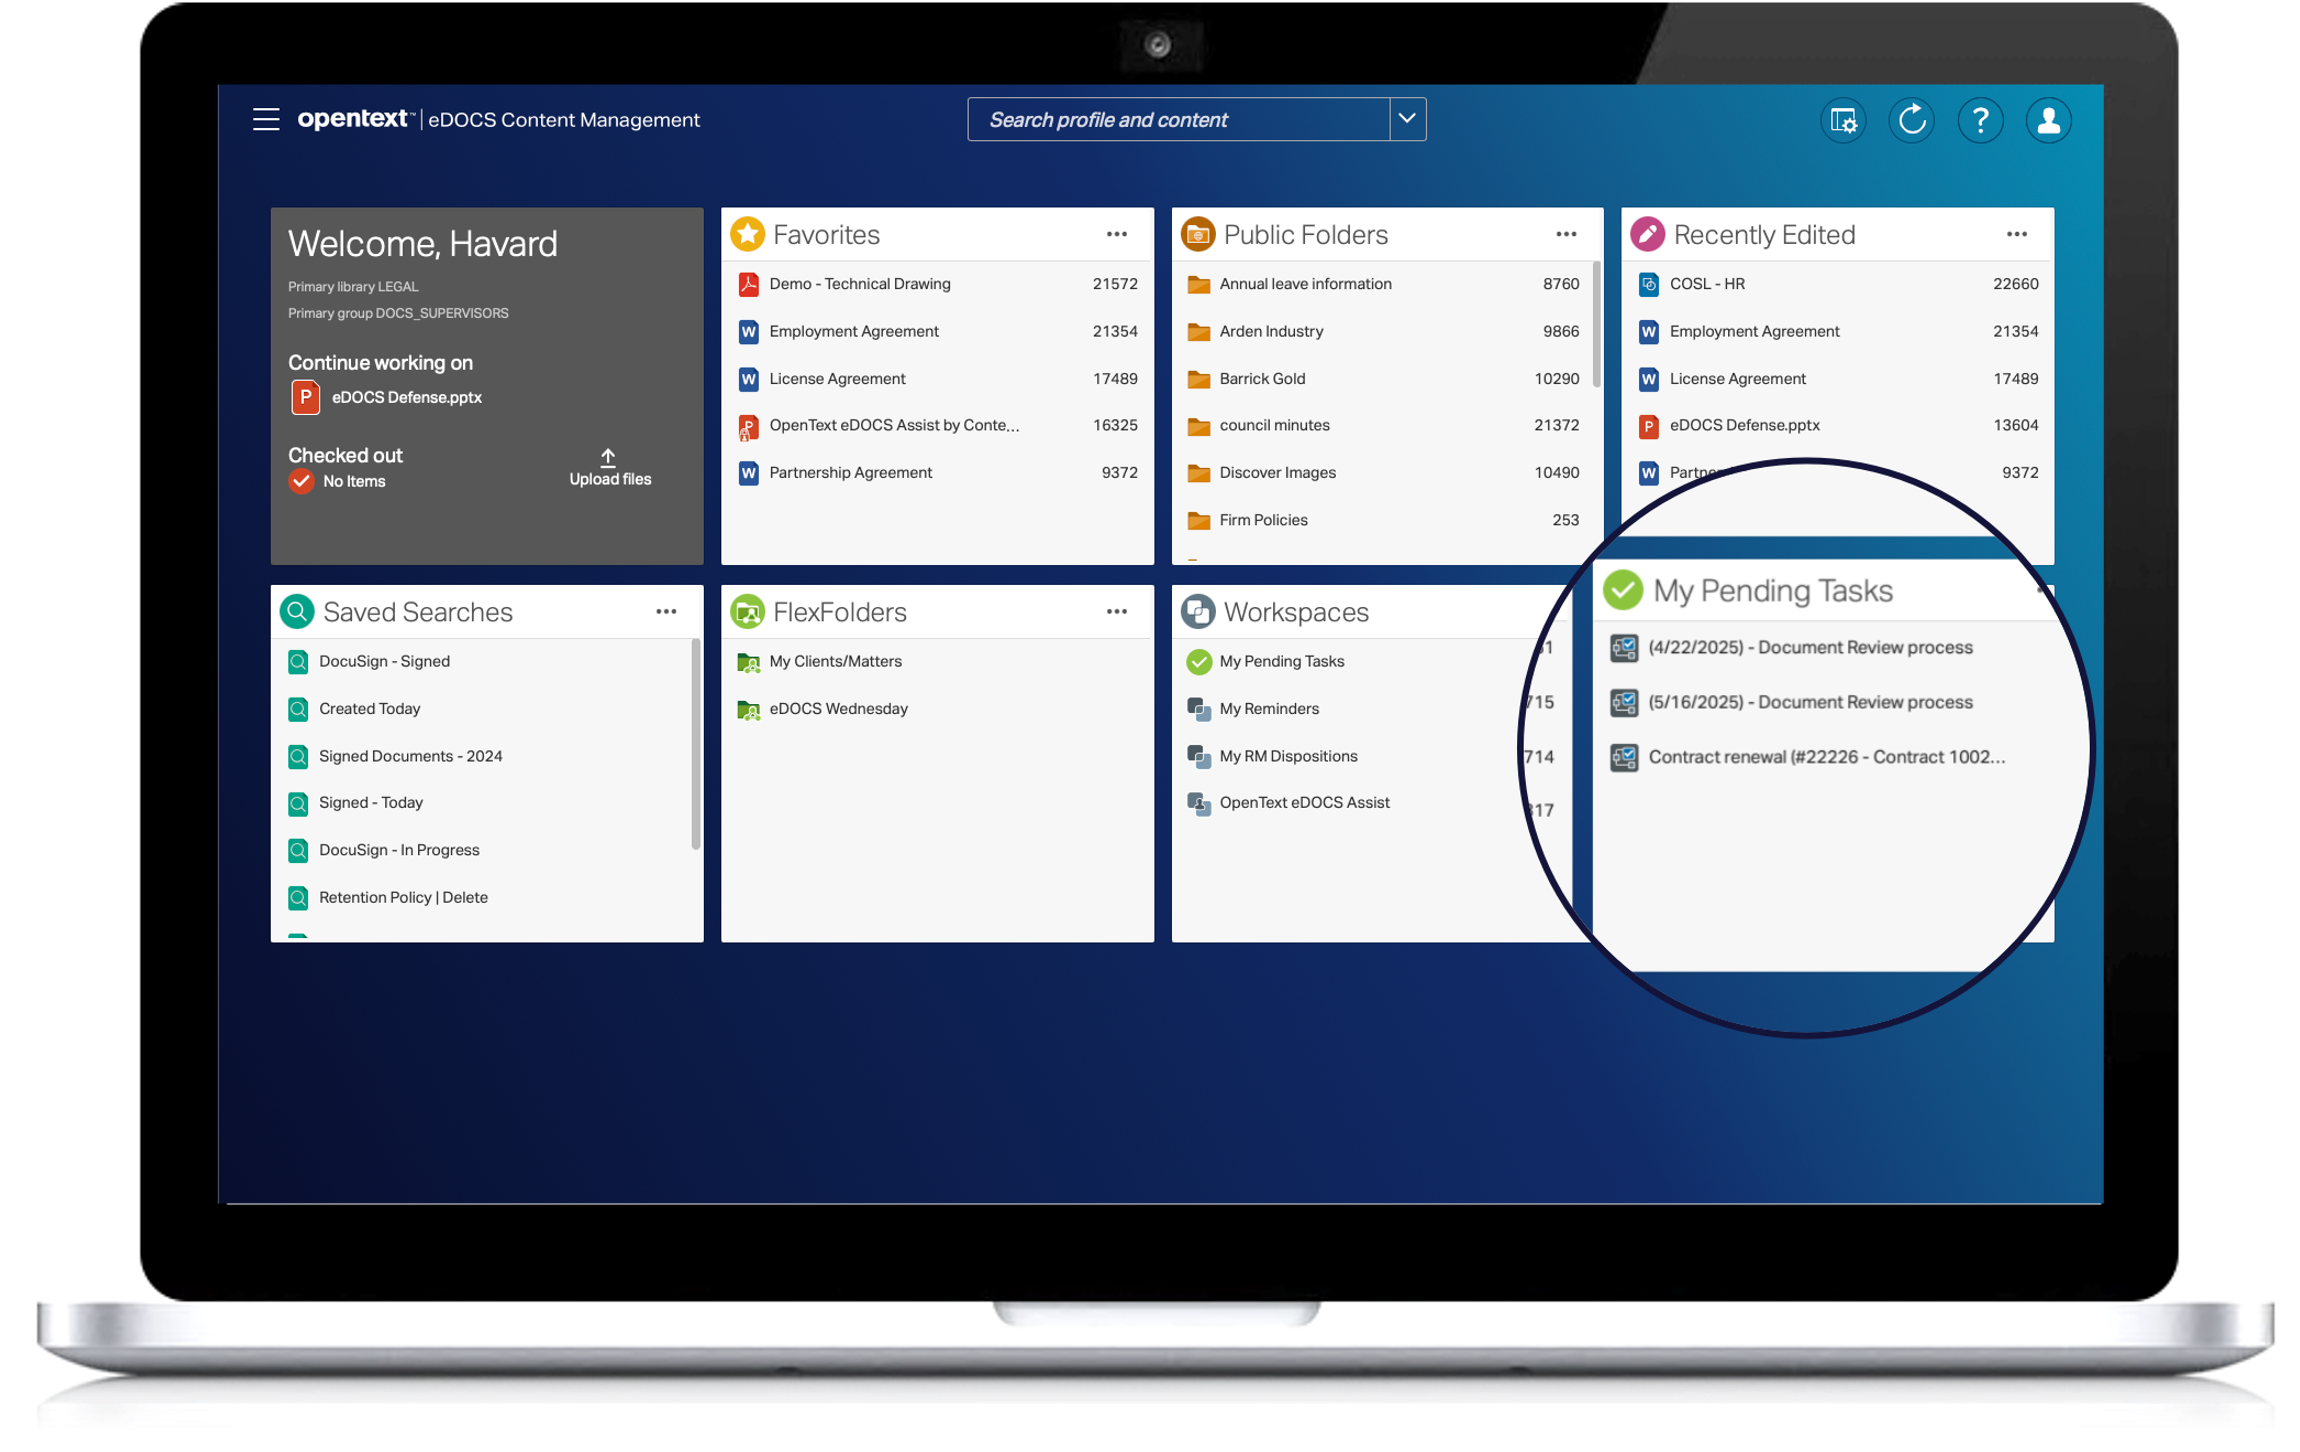Viewport: 2300px width, 1452px height.
Task: Click the My Pending Tasks green check icon
Action: [x=1622, y=590]
